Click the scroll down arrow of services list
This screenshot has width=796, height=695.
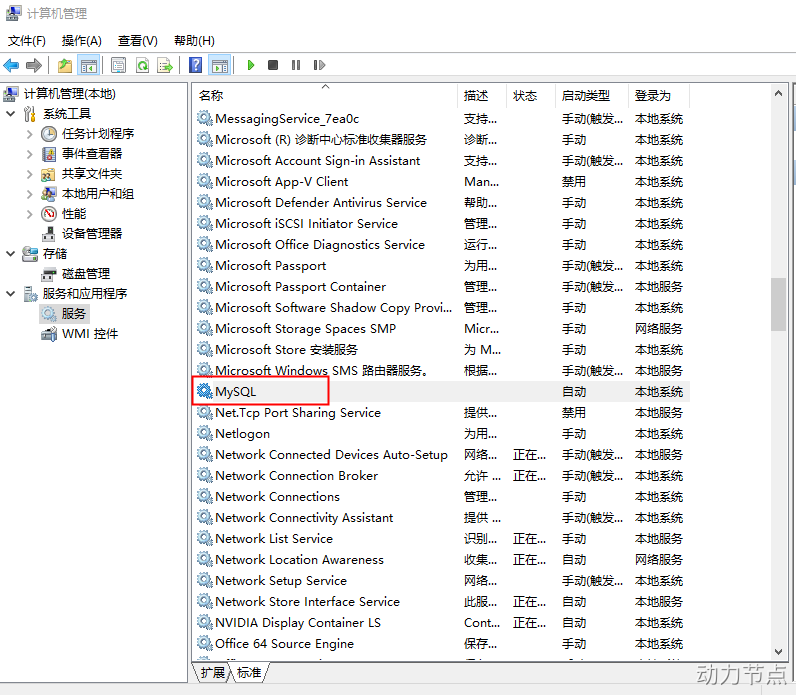pyautogui.click(x=778, y=652)
